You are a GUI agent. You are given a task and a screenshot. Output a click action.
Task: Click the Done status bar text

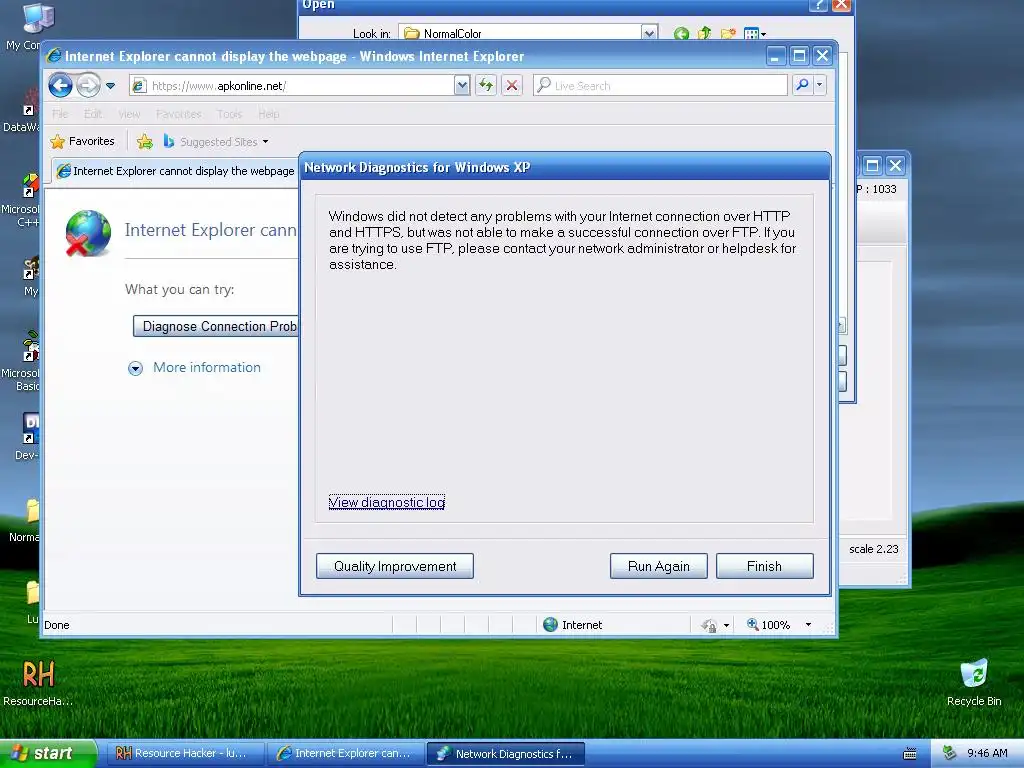[x=57, y=625]
